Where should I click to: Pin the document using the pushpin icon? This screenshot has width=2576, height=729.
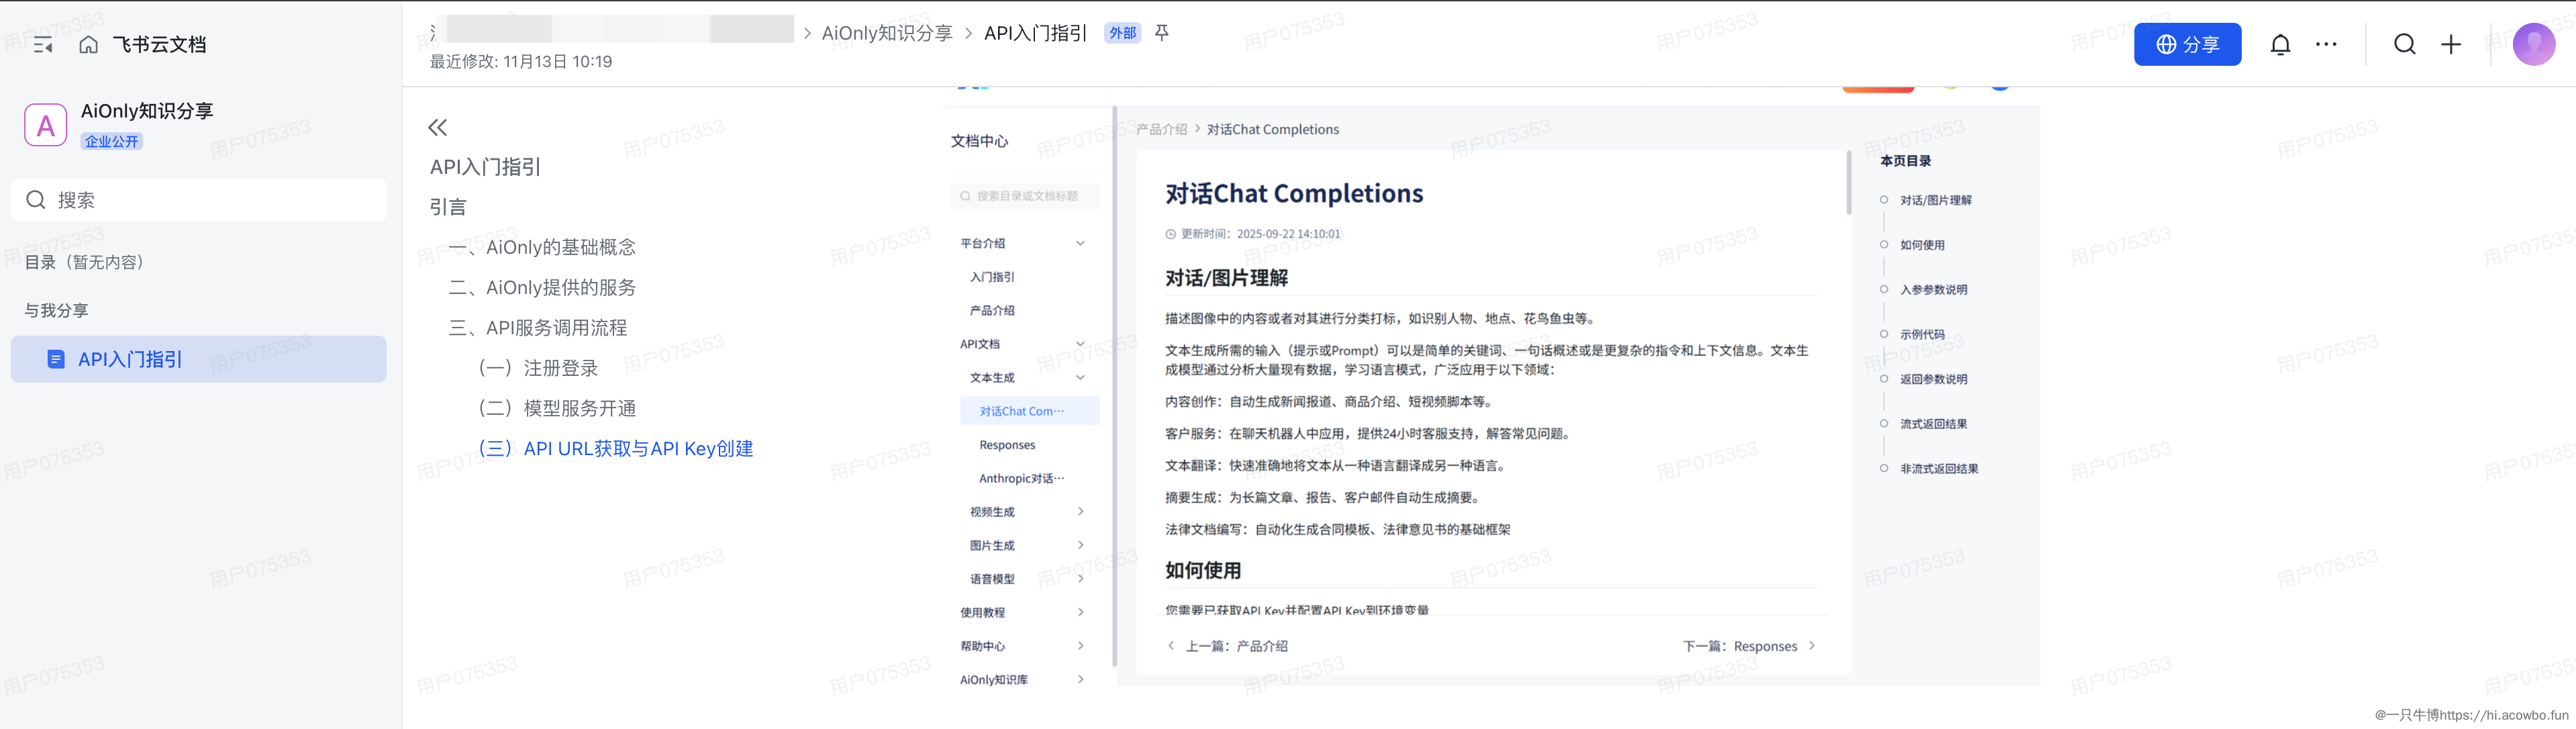[x=1162, y=33]
